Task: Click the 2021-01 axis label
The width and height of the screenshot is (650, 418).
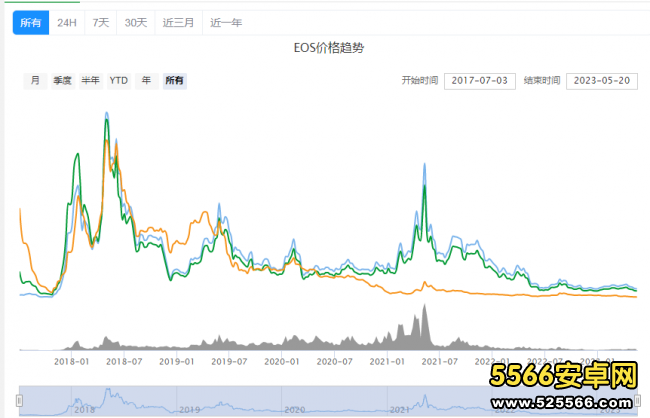Action: (x=387, y=362)
